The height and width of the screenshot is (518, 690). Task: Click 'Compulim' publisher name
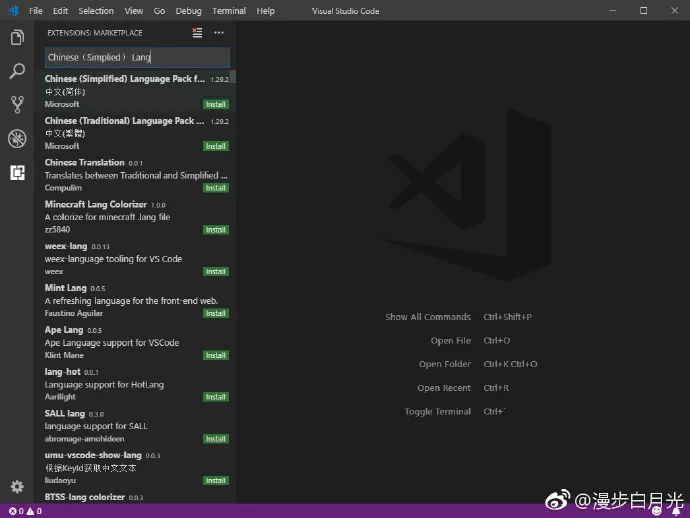tap(63, 187)
